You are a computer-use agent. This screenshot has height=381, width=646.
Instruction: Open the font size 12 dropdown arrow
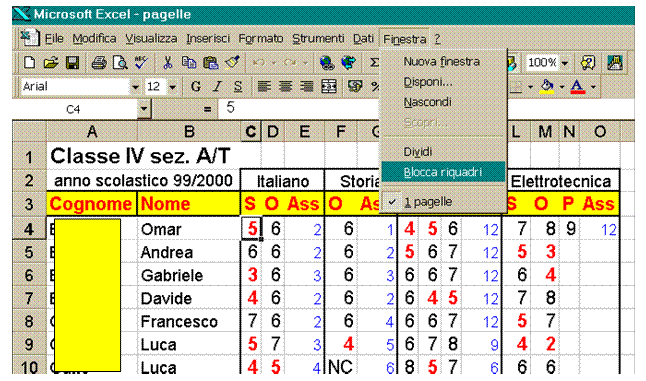tap(173, 87)
